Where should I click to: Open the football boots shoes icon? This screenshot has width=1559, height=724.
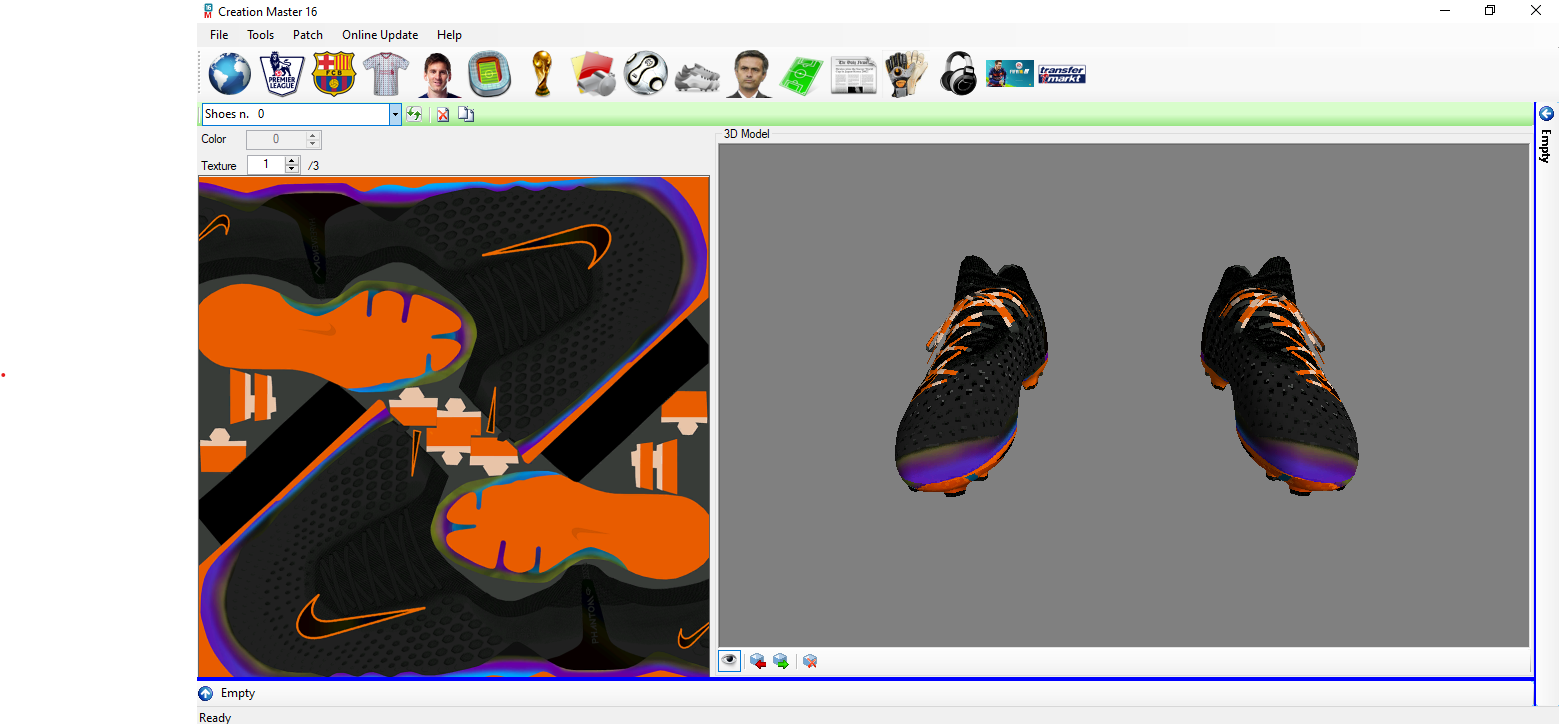(x=698, y=76)
